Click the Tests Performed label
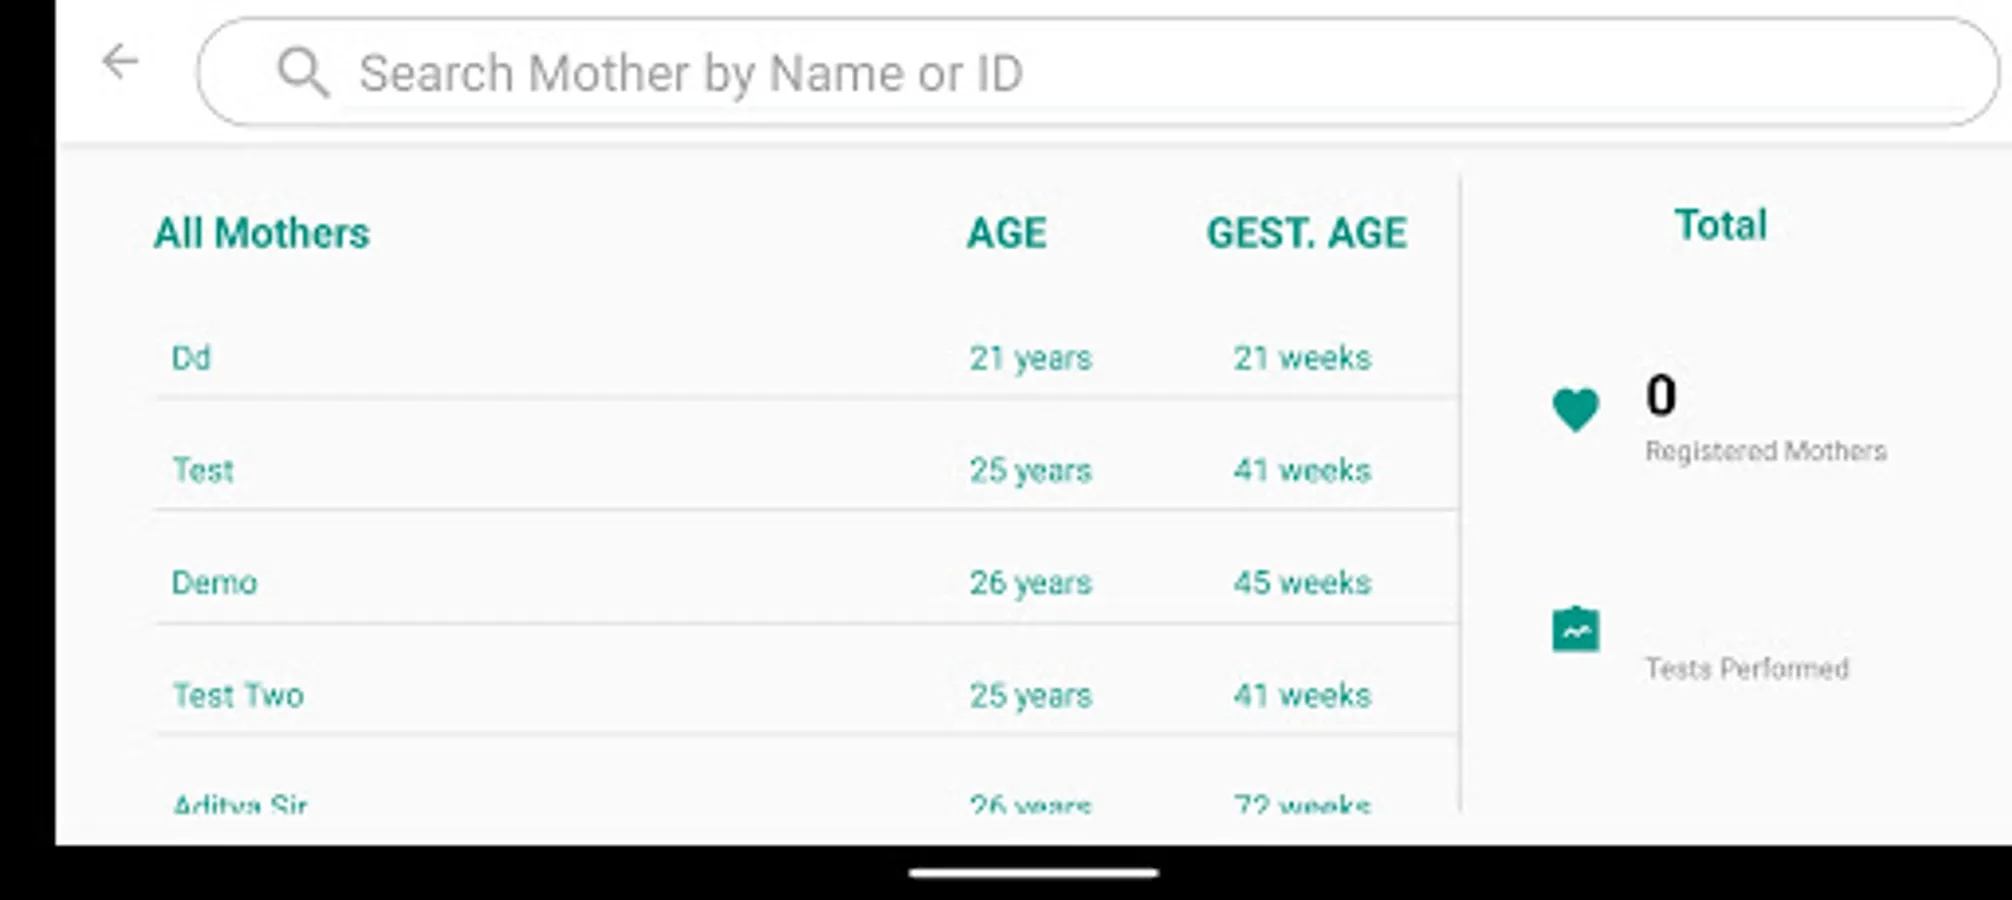 tap(1747, 668)
